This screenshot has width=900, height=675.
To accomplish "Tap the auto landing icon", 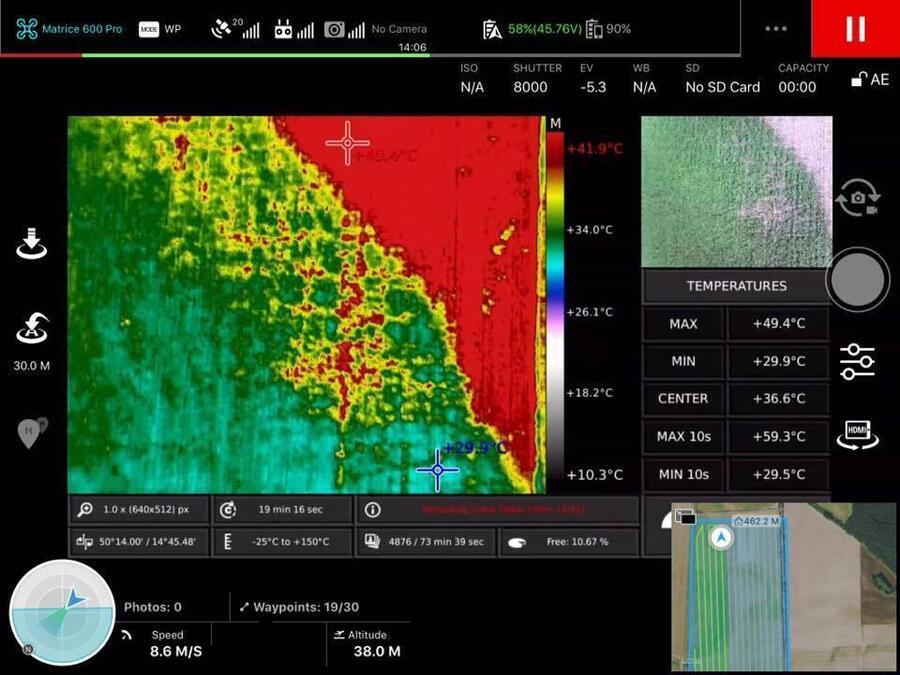I will click(x=32, y=243).
